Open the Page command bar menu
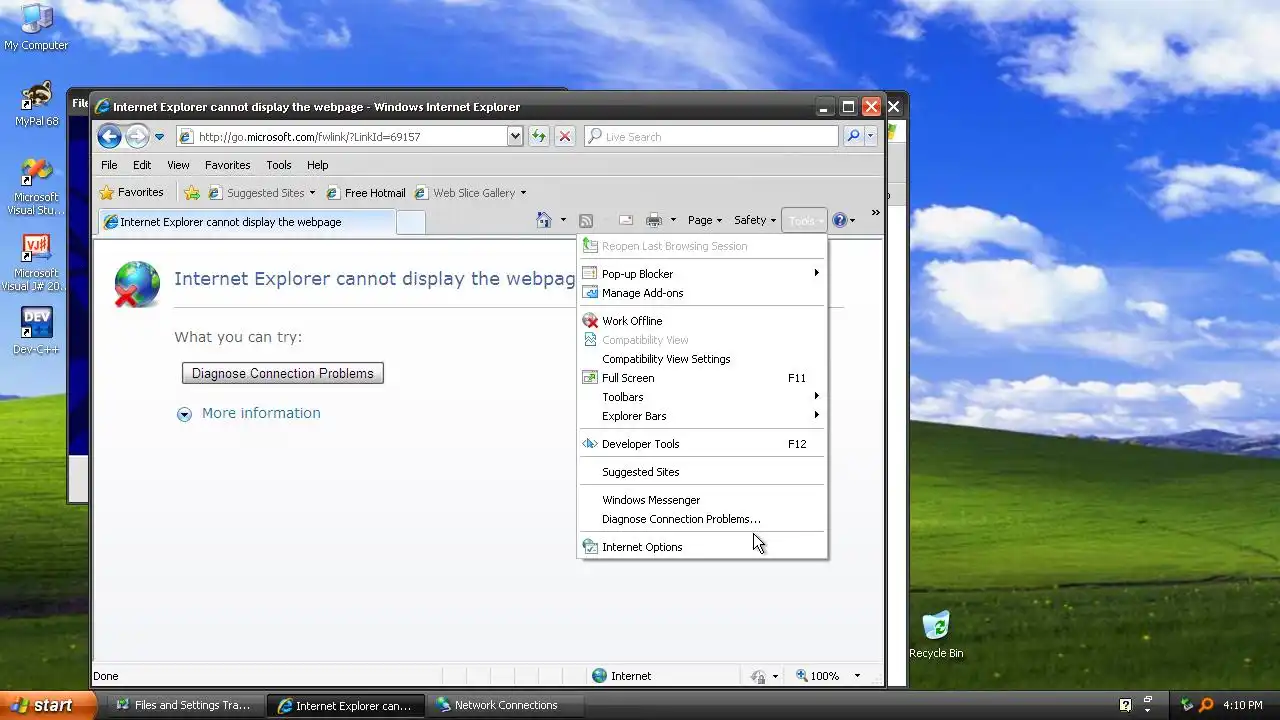 click(705, 220)
